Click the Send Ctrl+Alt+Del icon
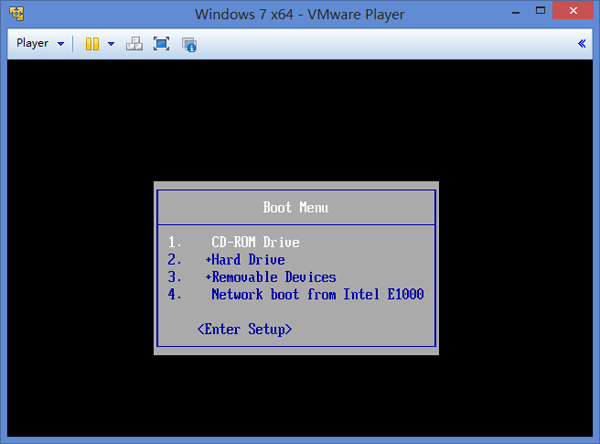Screen dimensions: 600x444 (x=134, y=44)
